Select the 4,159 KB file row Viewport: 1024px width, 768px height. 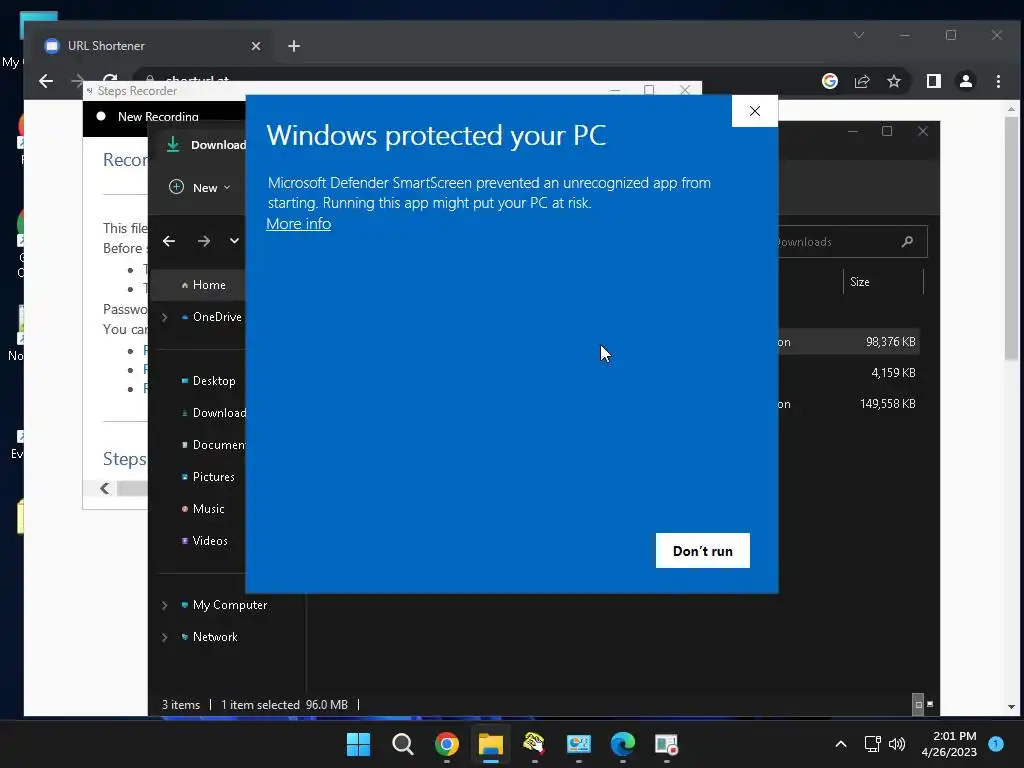pos(848,373)
